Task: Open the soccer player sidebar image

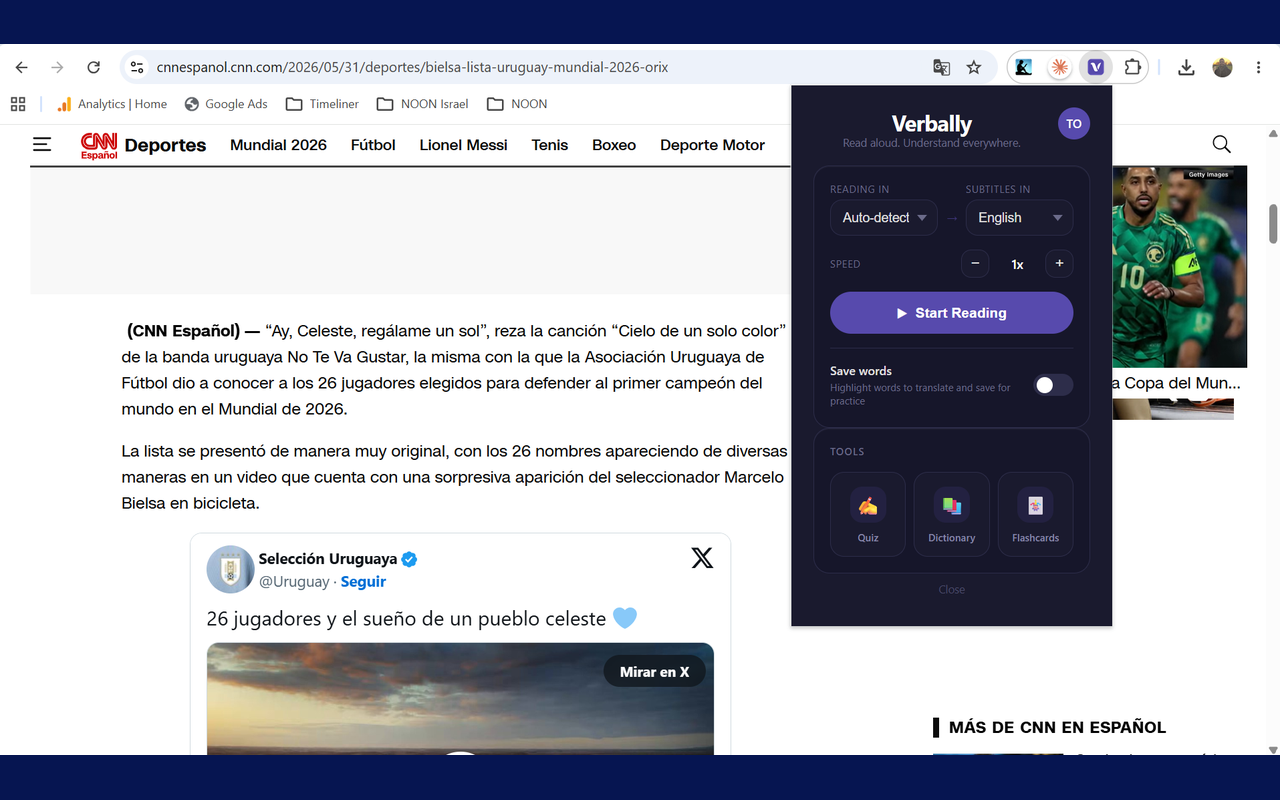Action: pos(1179,267)
